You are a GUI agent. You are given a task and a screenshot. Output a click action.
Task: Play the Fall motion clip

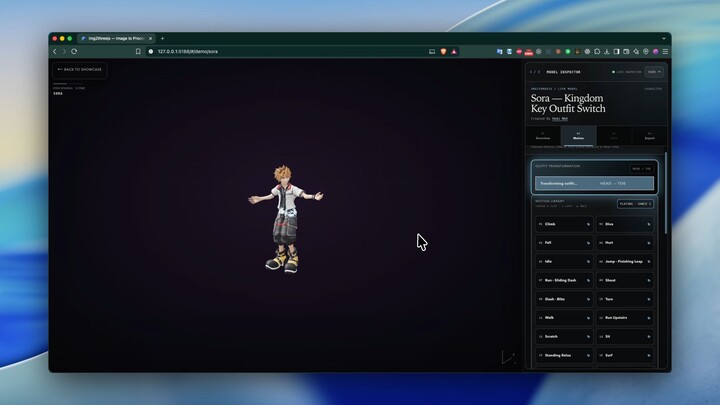pyautogui.click(x=564, y=243)
